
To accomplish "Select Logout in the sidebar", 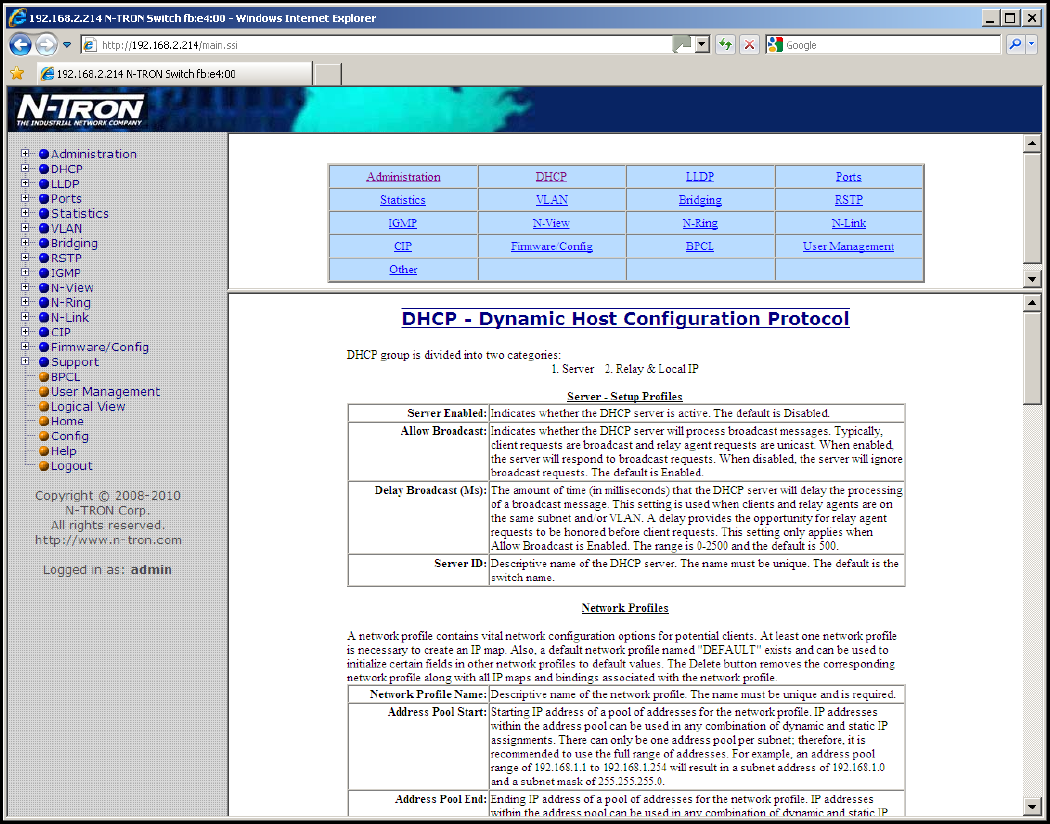I will pos(72,466).
